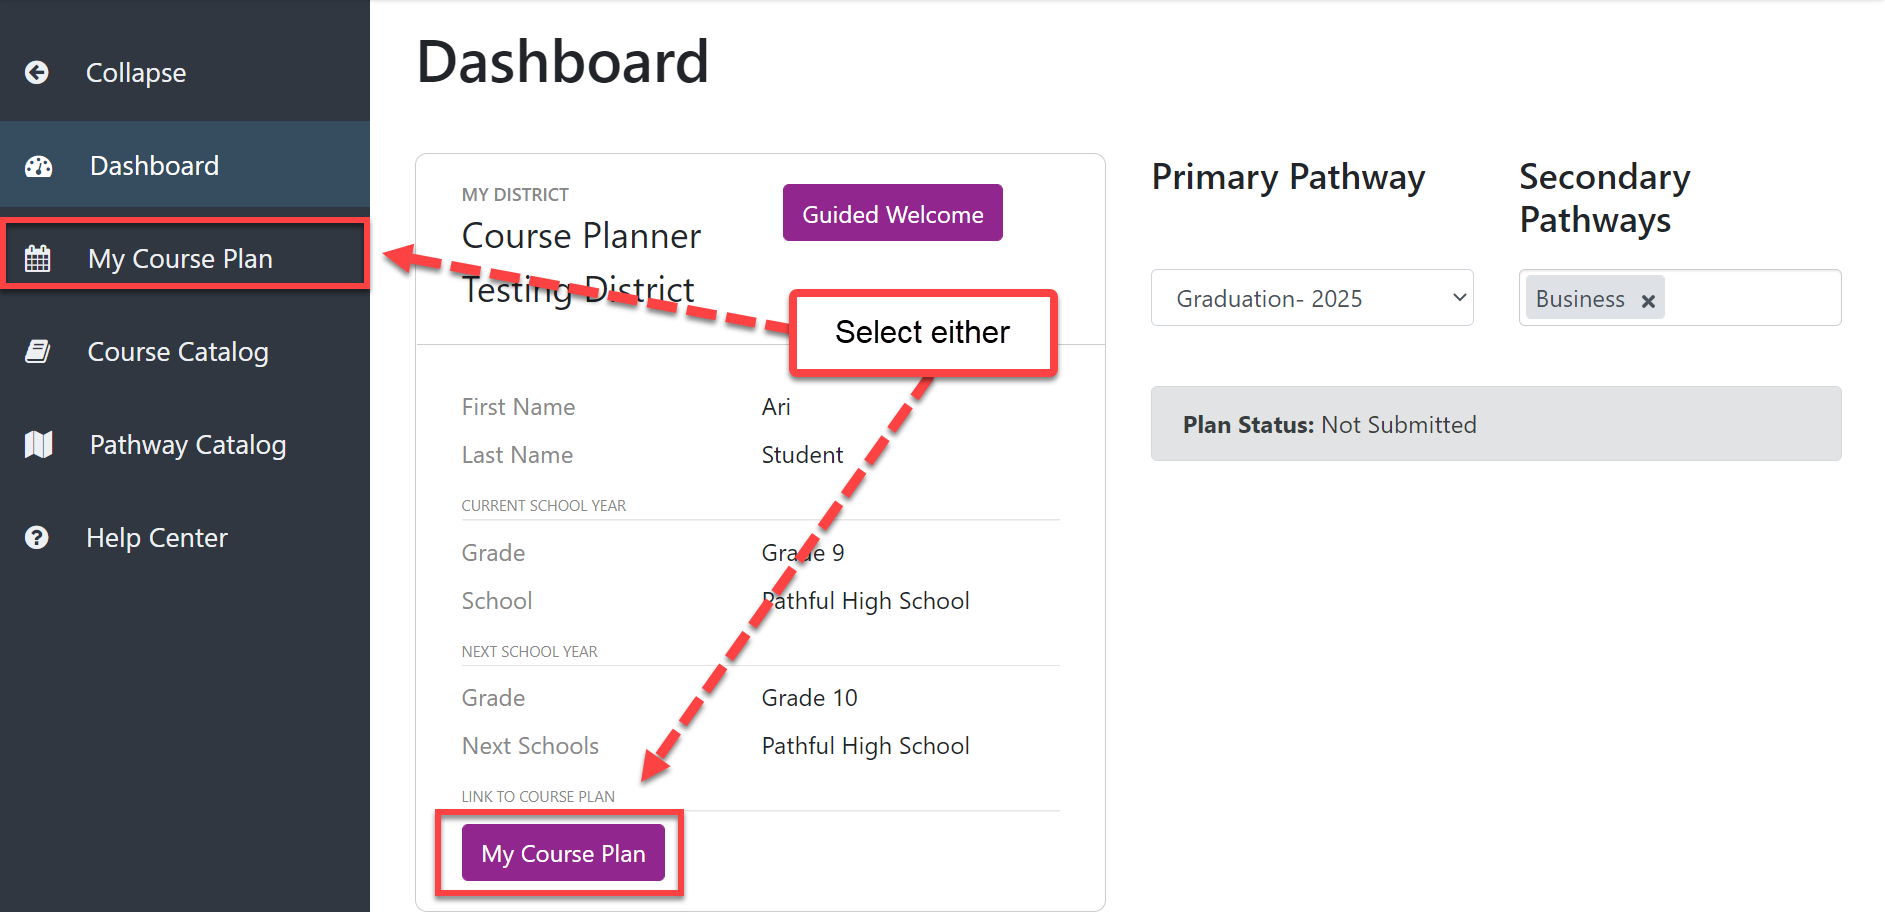Expand the Graduation- 2025 dropdown arrow
The image size is (1885, 912).
click(x=1459, y=297)
